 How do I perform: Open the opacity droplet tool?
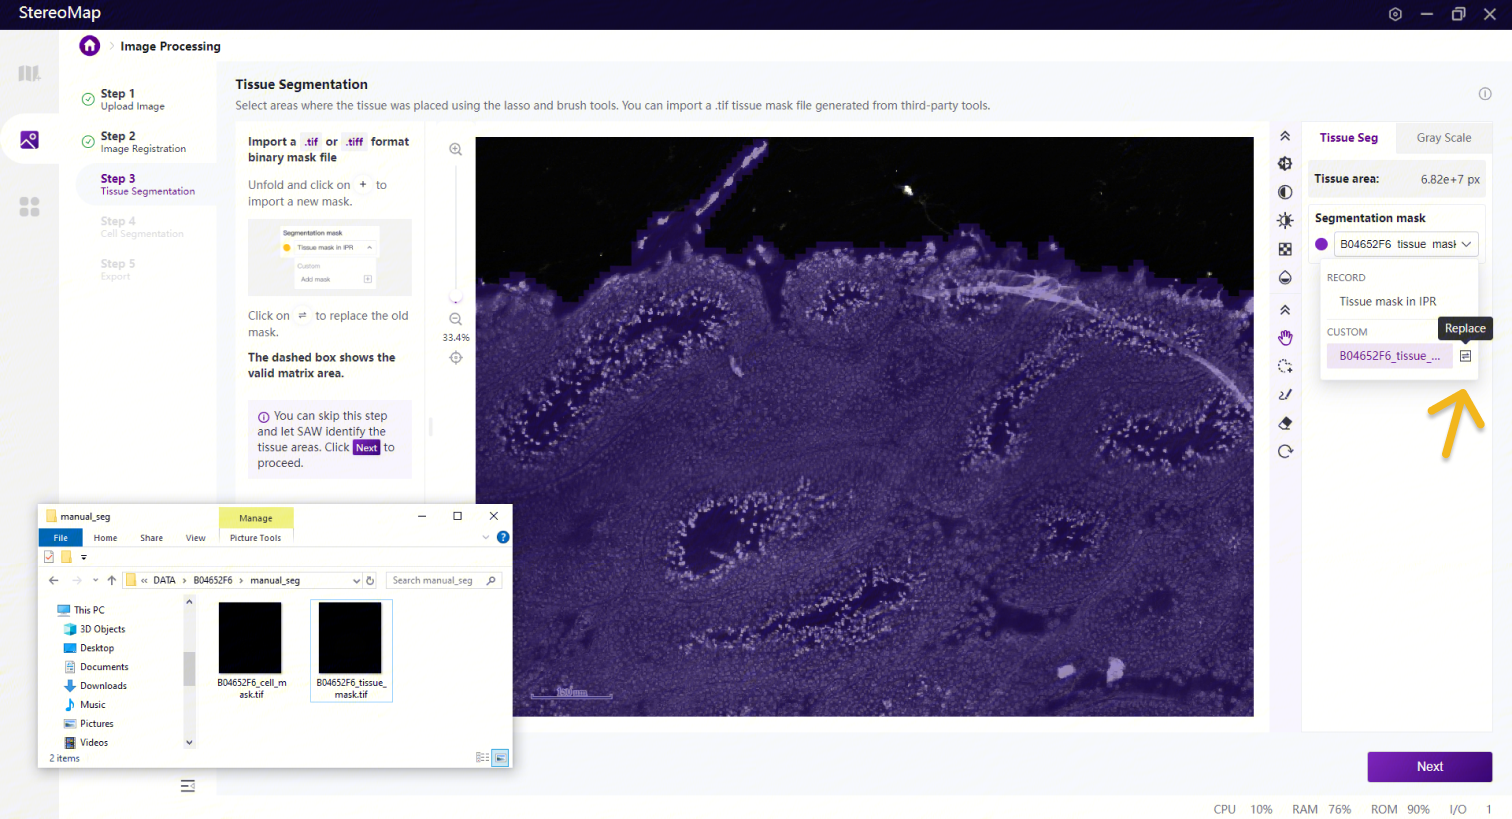(1285, 277)
